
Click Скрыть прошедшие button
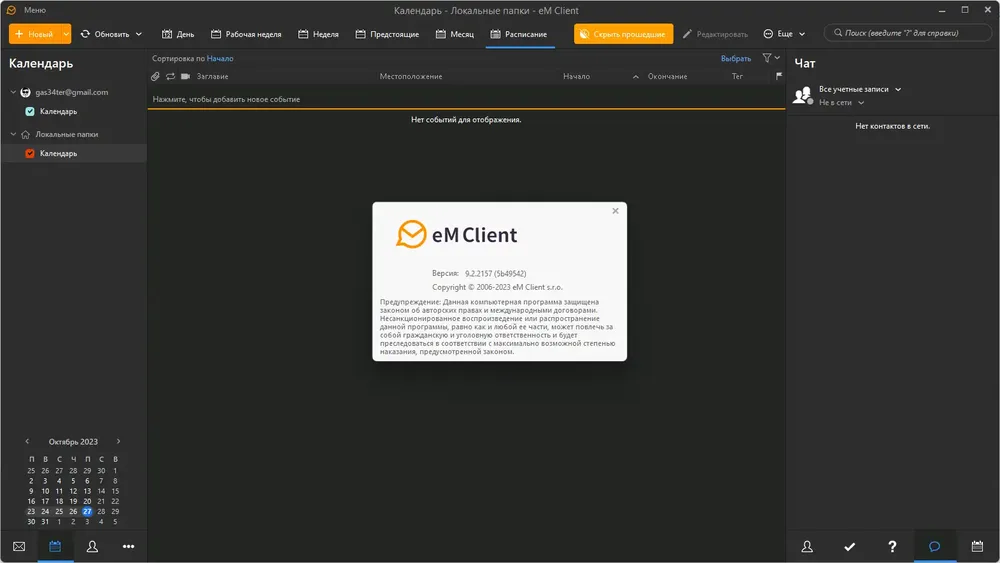[x=623, y=34]
